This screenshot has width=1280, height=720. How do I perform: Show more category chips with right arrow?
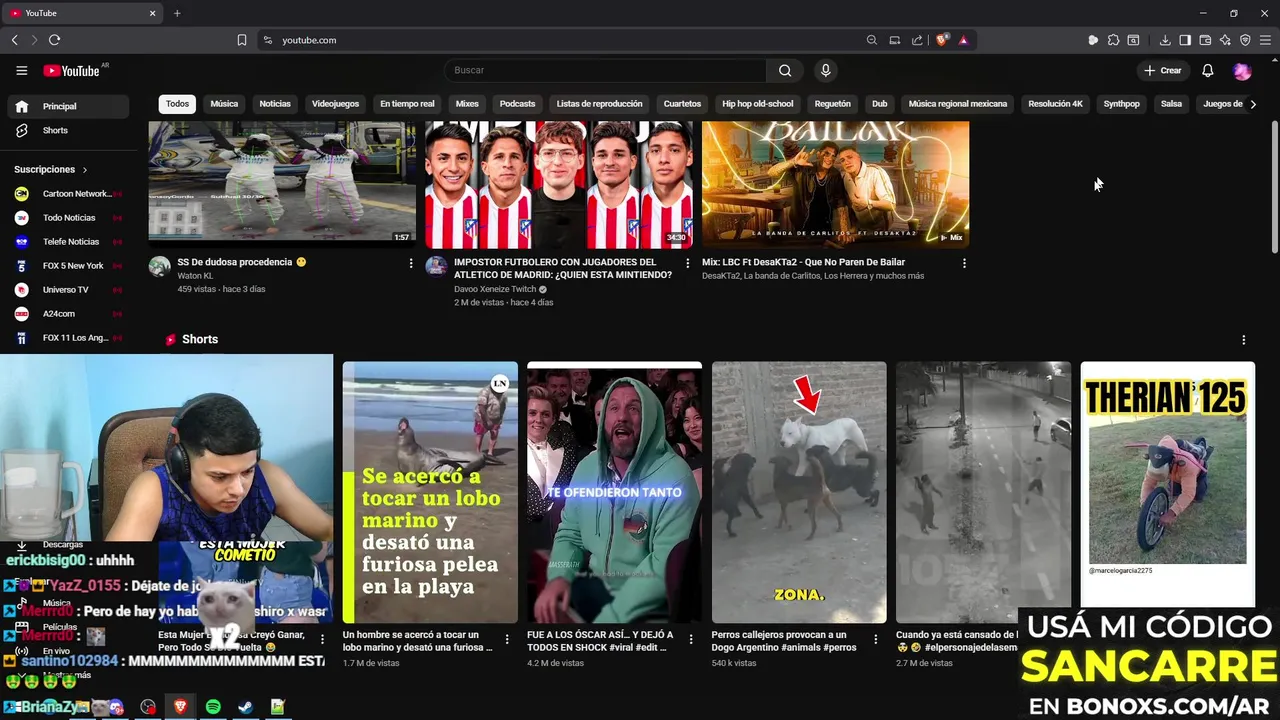point(1253,104)
